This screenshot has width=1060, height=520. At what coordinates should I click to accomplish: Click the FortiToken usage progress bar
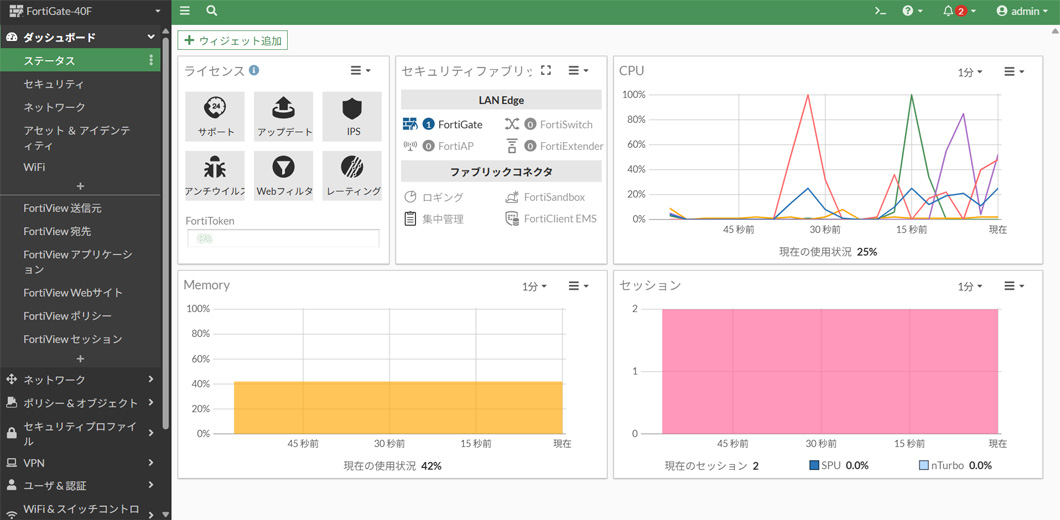point(283,239)
